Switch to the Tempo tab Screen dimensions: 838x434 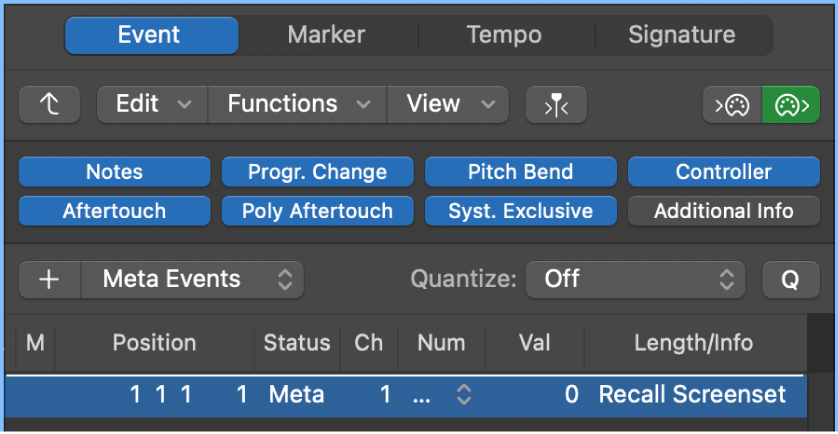[x=504, y=35]
